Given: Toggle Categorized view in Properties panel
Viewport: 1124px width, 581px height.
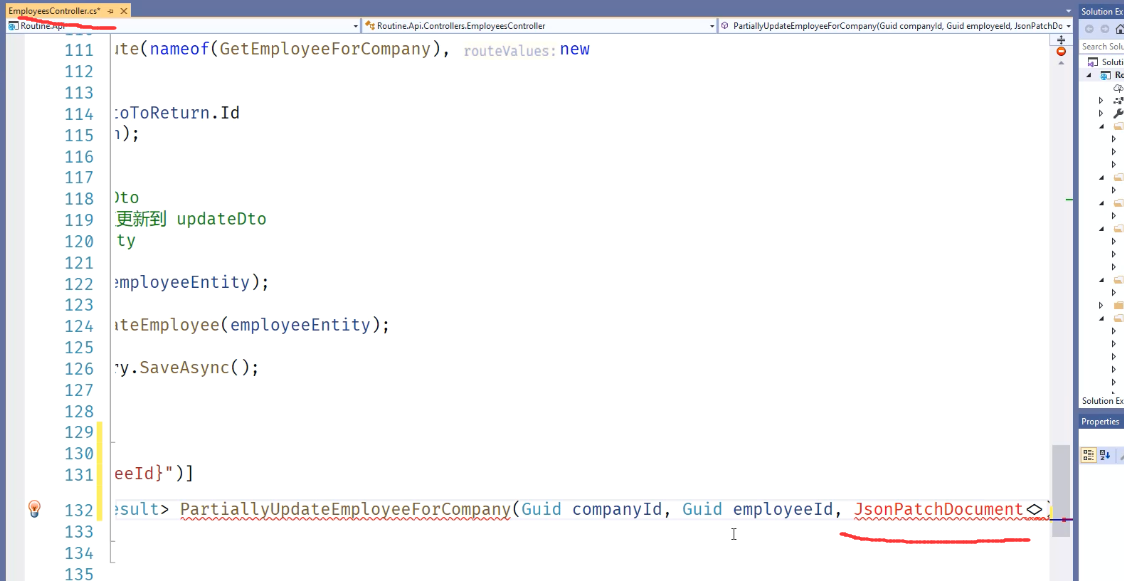Looking at the screenshot, I should [x=1089, y=455].
